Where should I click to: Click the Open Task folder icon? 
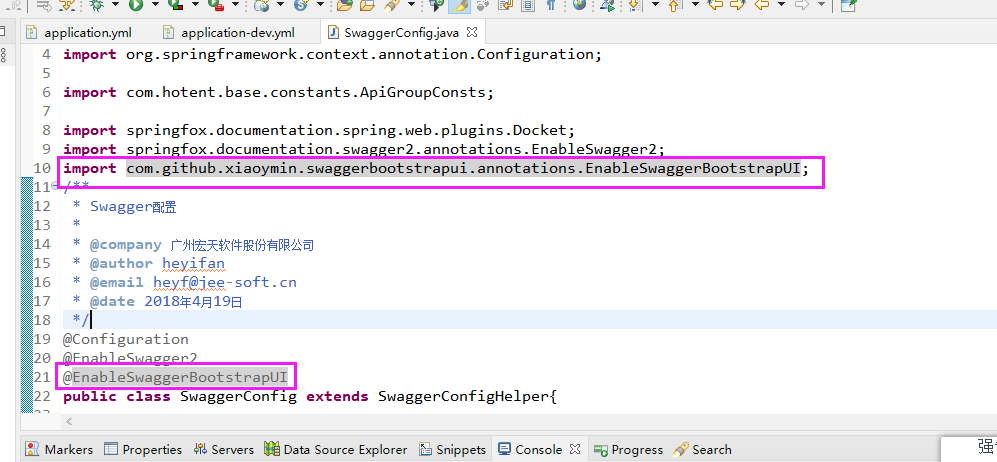tap(367, 5)
